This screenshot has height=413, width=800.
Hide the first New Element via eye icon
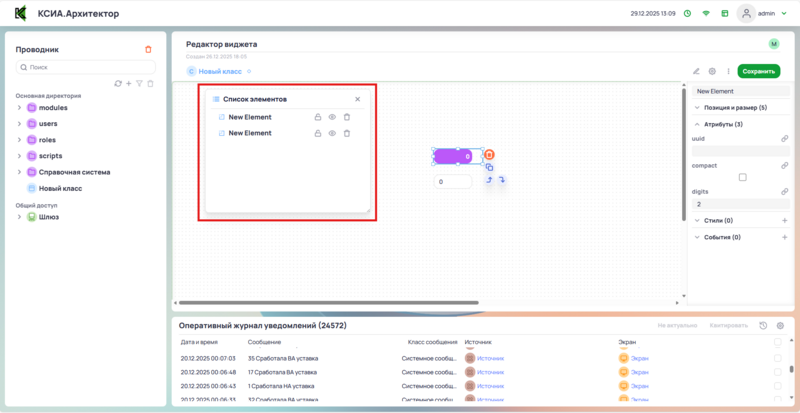click(x=332, y=117)
